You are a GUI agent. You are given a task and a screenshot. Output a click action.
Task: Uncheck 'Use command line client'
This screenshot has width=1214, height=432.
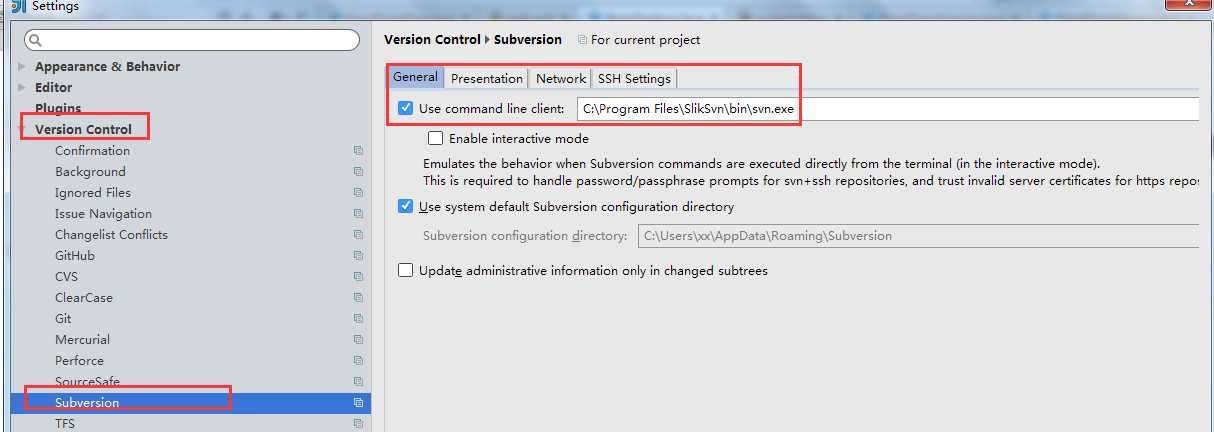coord(405,108)
